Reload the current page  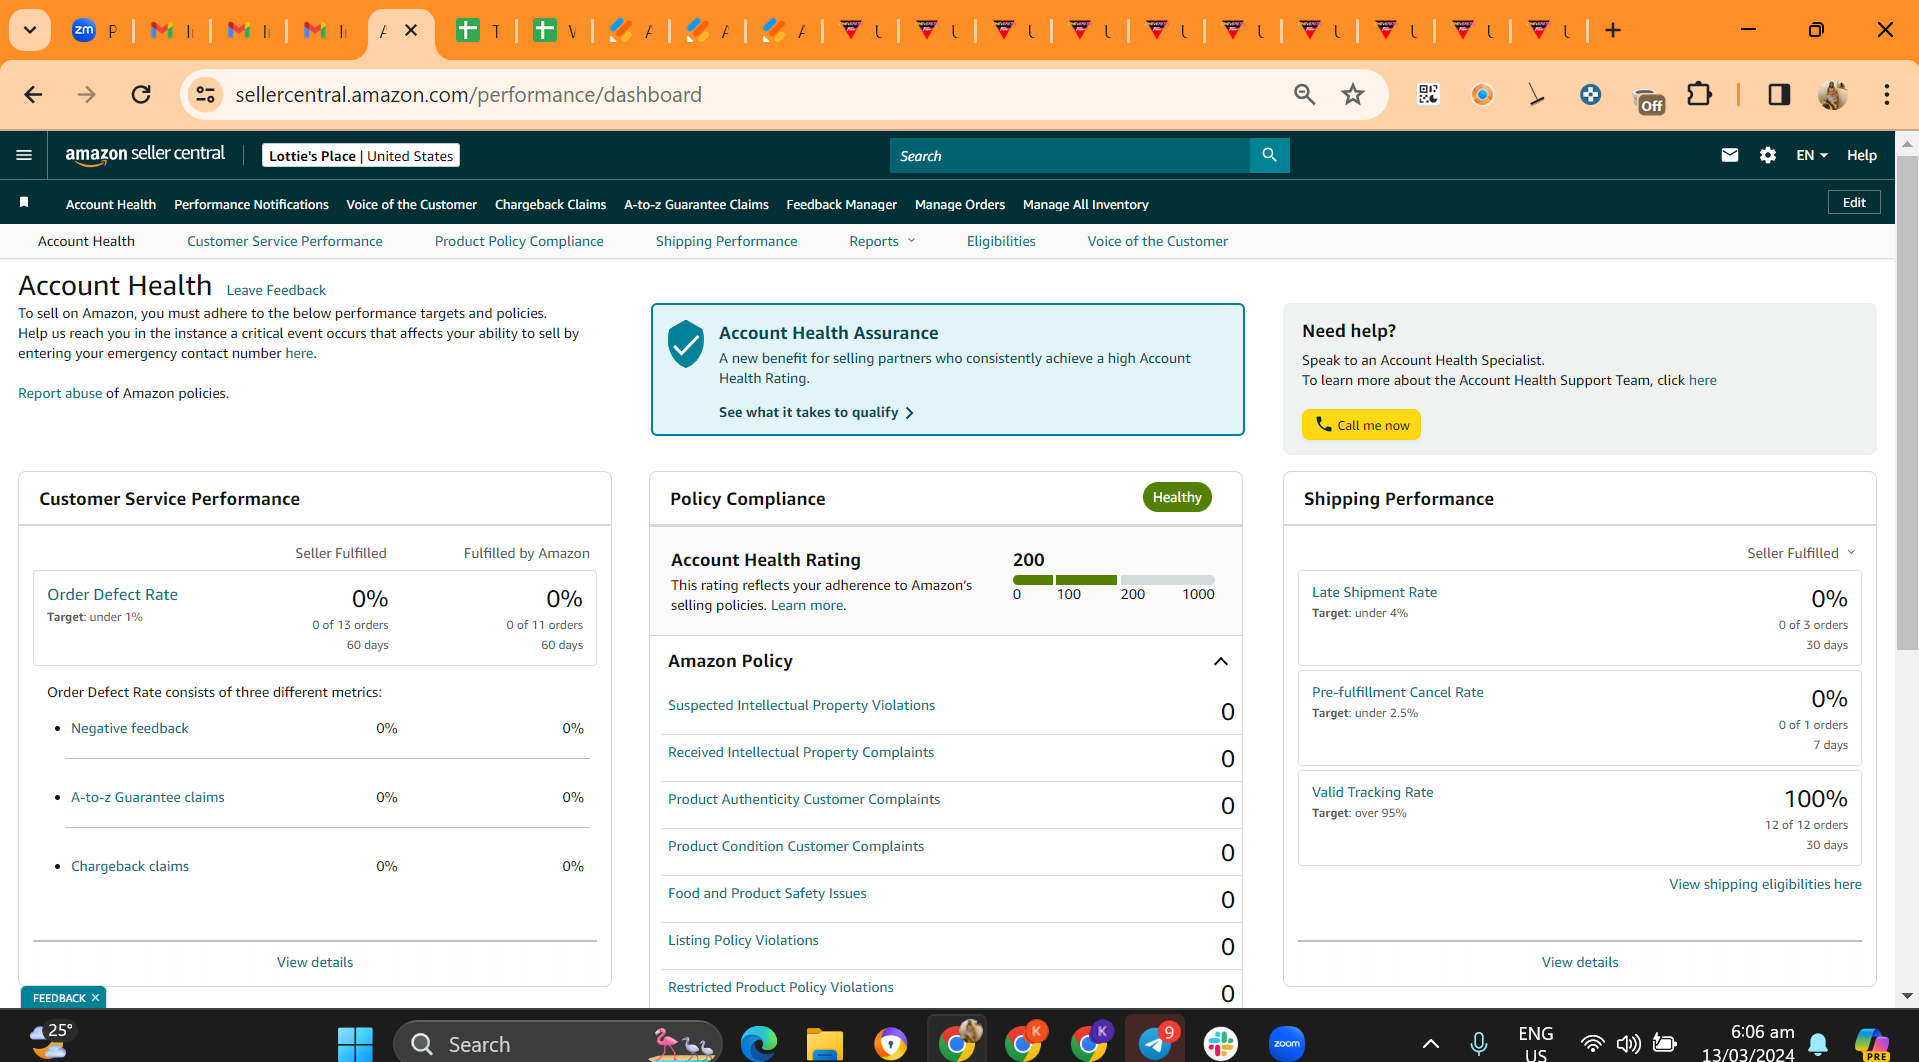point(141,94)
